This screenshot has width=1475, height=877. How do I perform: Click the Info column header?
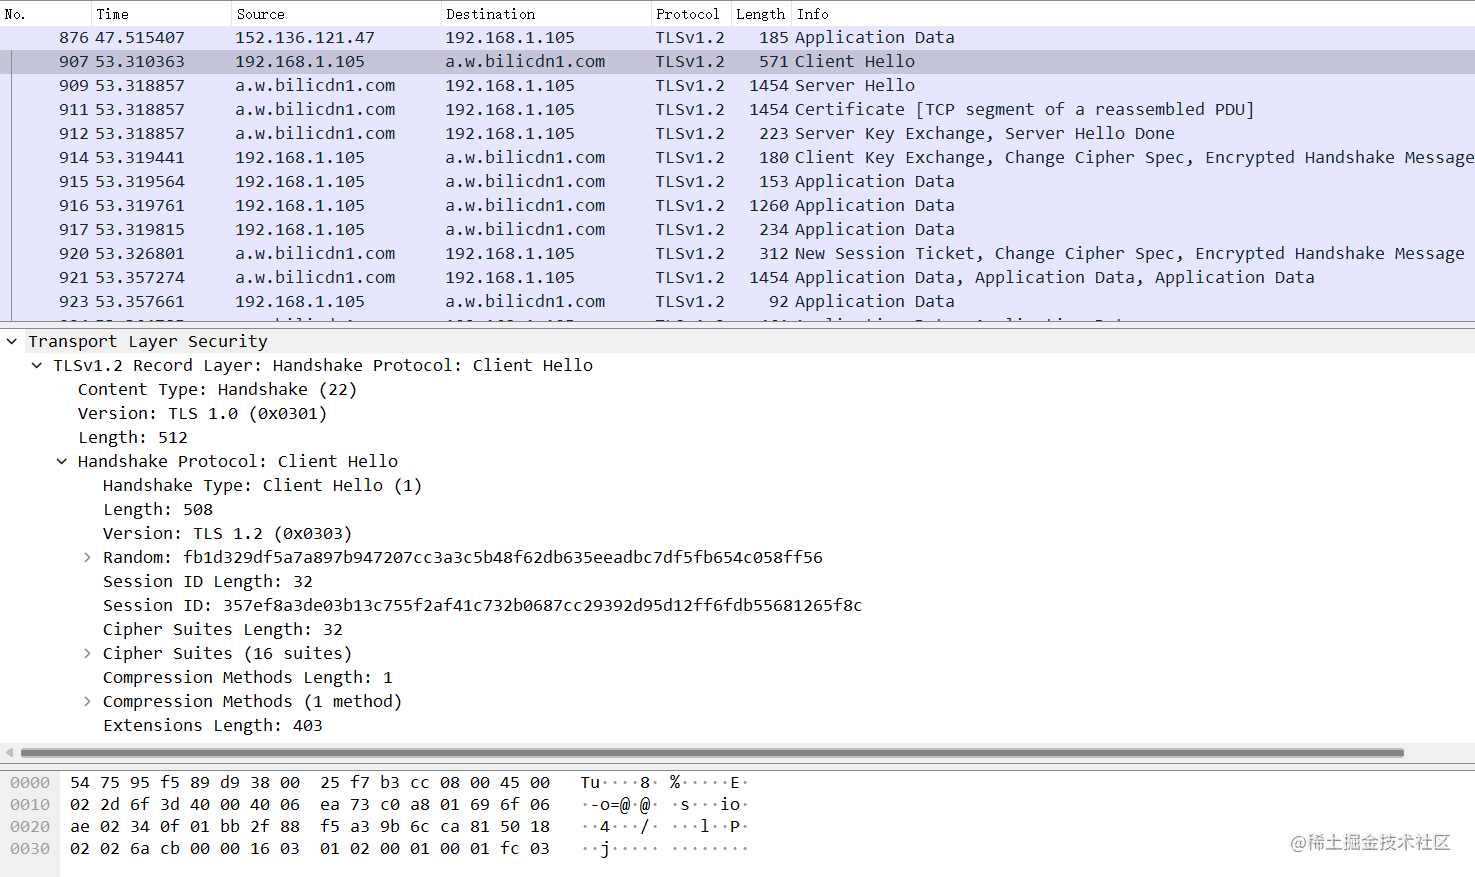pos(1133,14)
